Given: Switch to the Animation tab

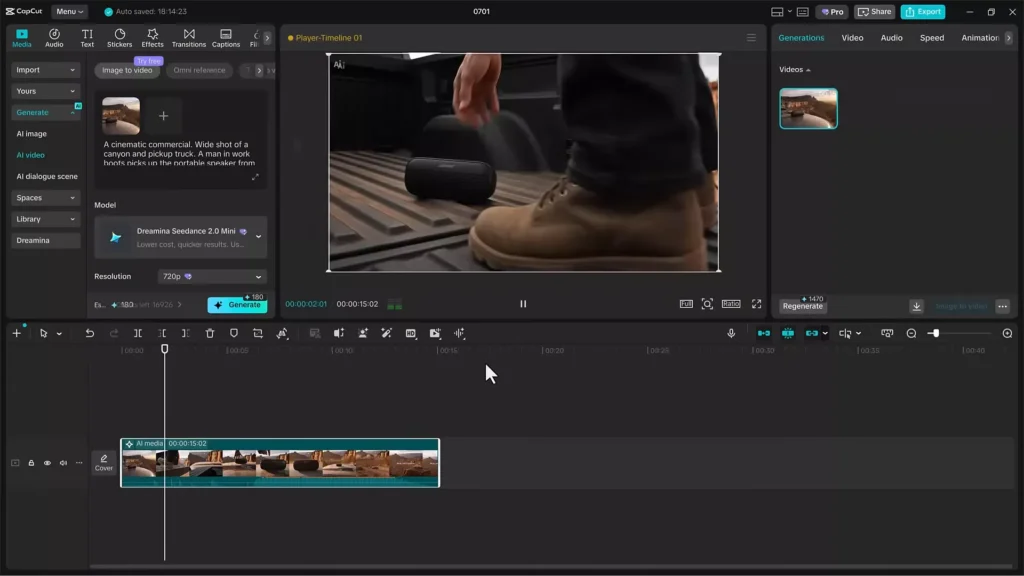Looking at the screenshot, I should point(980,38).
